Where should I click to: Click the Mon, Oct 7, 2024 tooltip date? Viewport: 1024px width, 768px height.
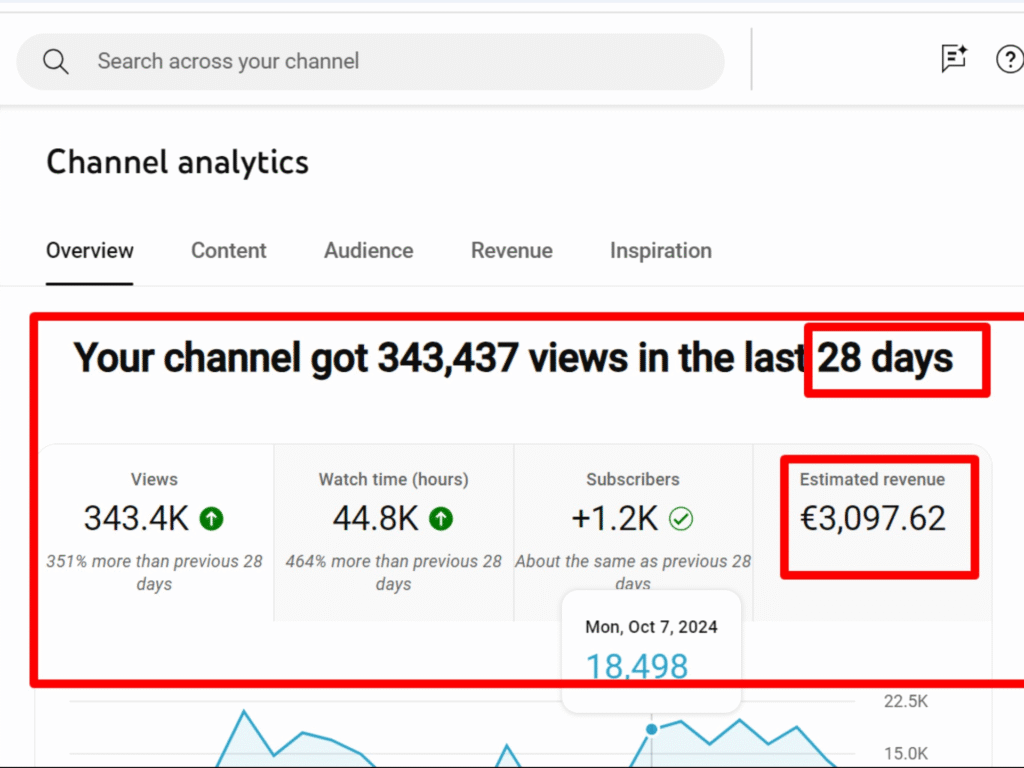point(651,627)
